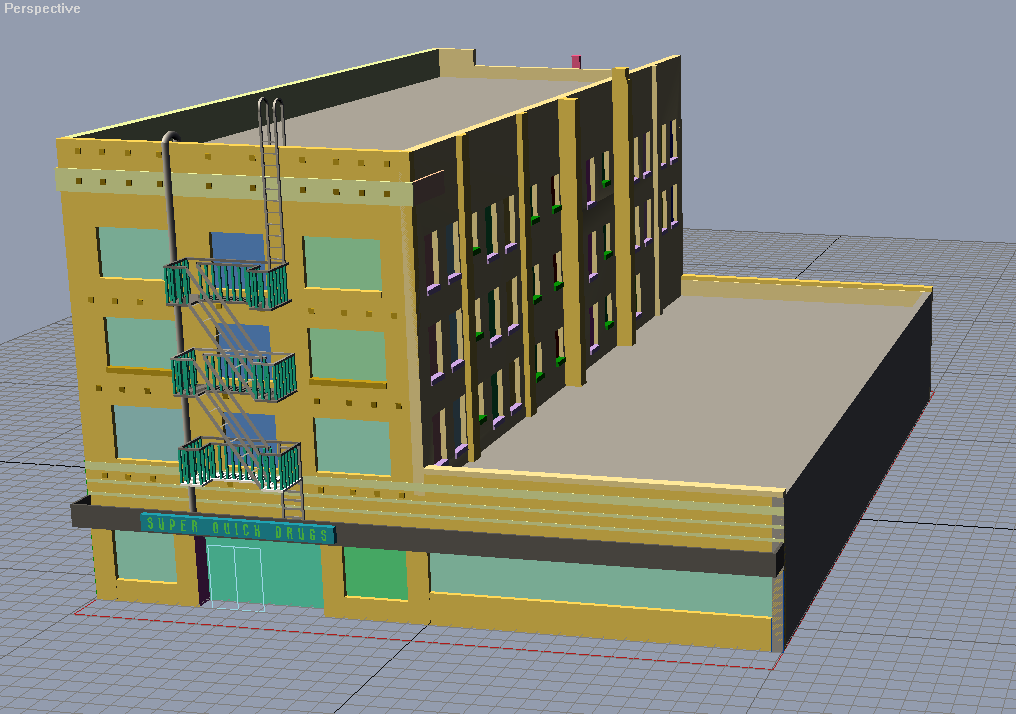
Task: Pick the bright green storefront window
Action: tap(376, 573)
